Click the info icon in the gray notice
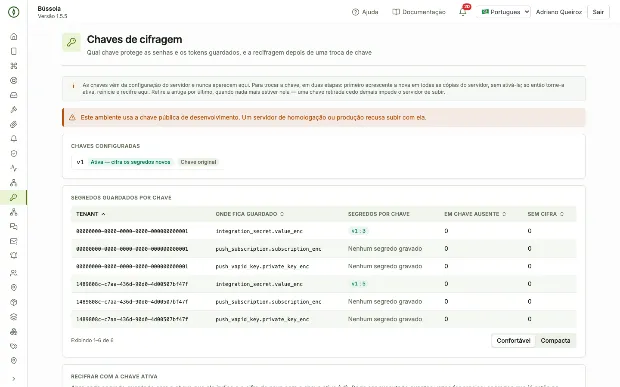The image size is (620, 387). click(73, 85)
